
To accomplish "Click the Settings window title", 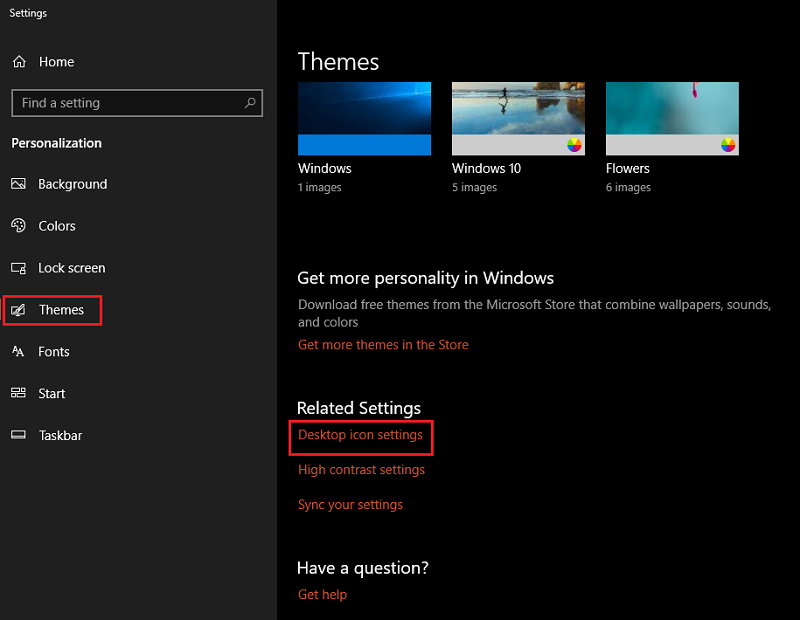I will click(28, 13).
